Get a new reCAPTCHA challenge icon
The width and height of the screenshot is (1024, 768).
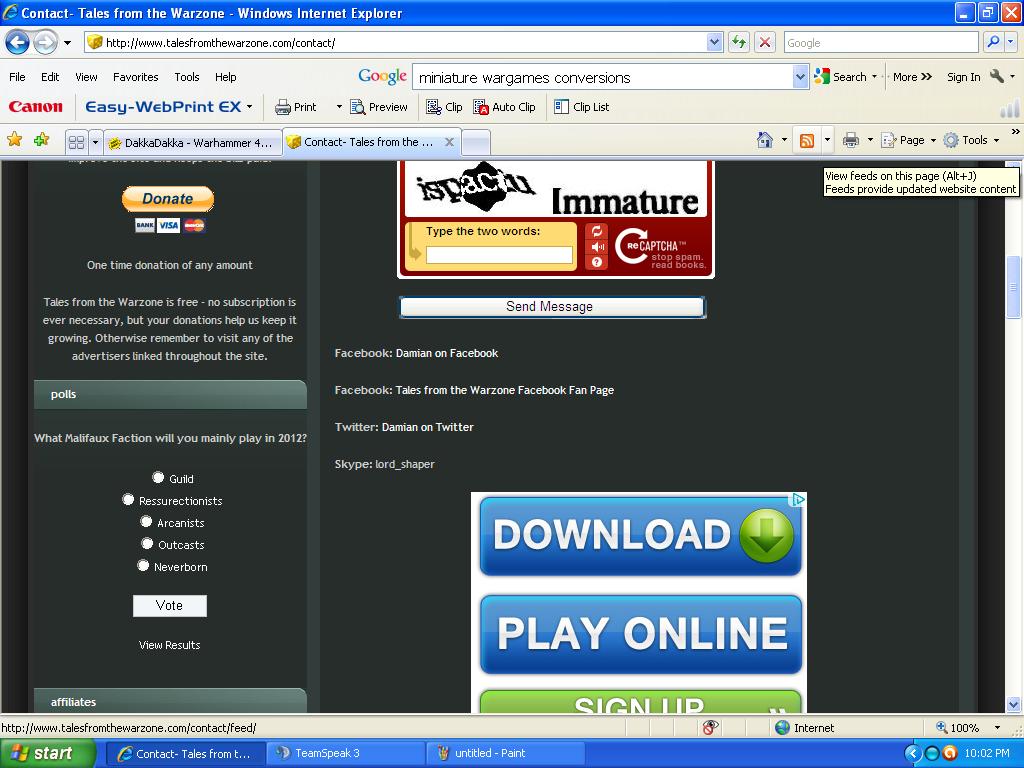point(597,231)
